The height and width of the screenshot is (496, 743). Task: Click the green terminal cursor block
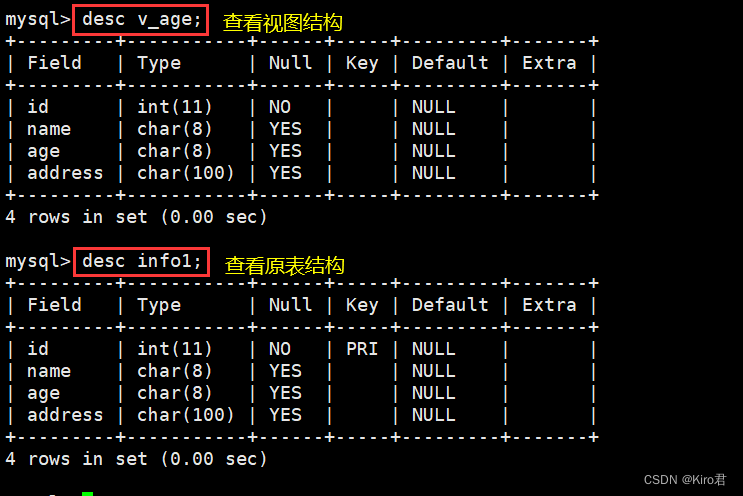click(87, 492)
